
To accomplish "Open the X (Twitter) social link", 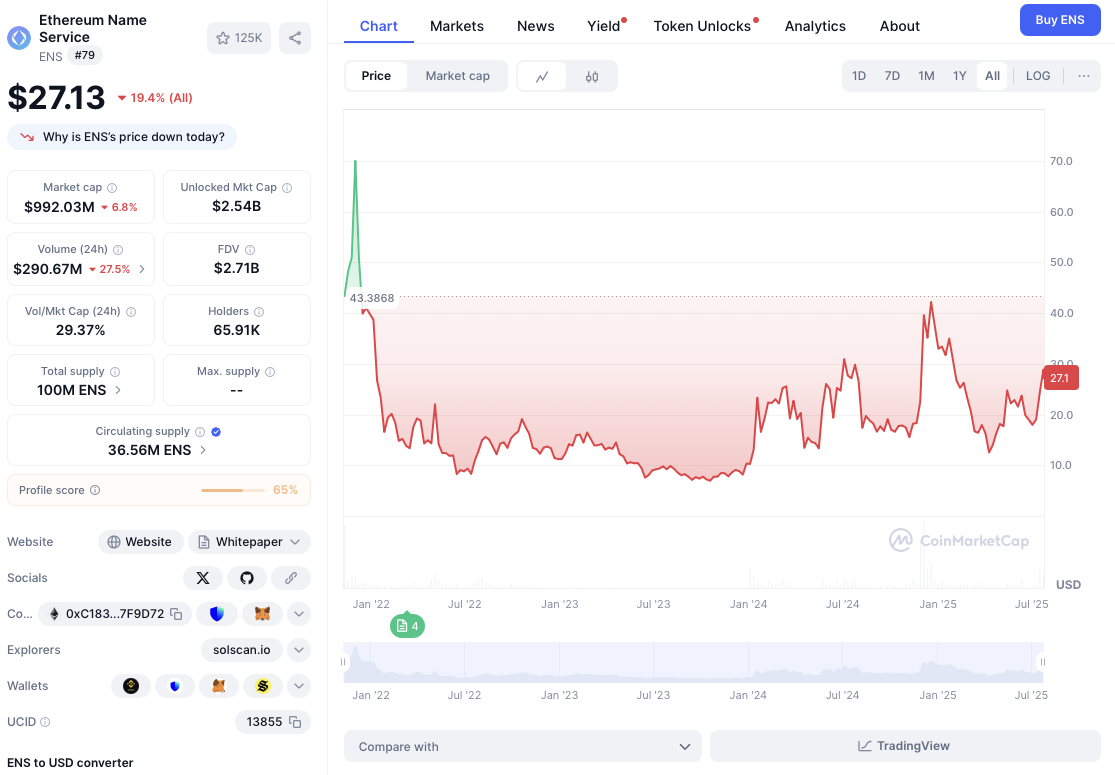I will pos(203,578).
